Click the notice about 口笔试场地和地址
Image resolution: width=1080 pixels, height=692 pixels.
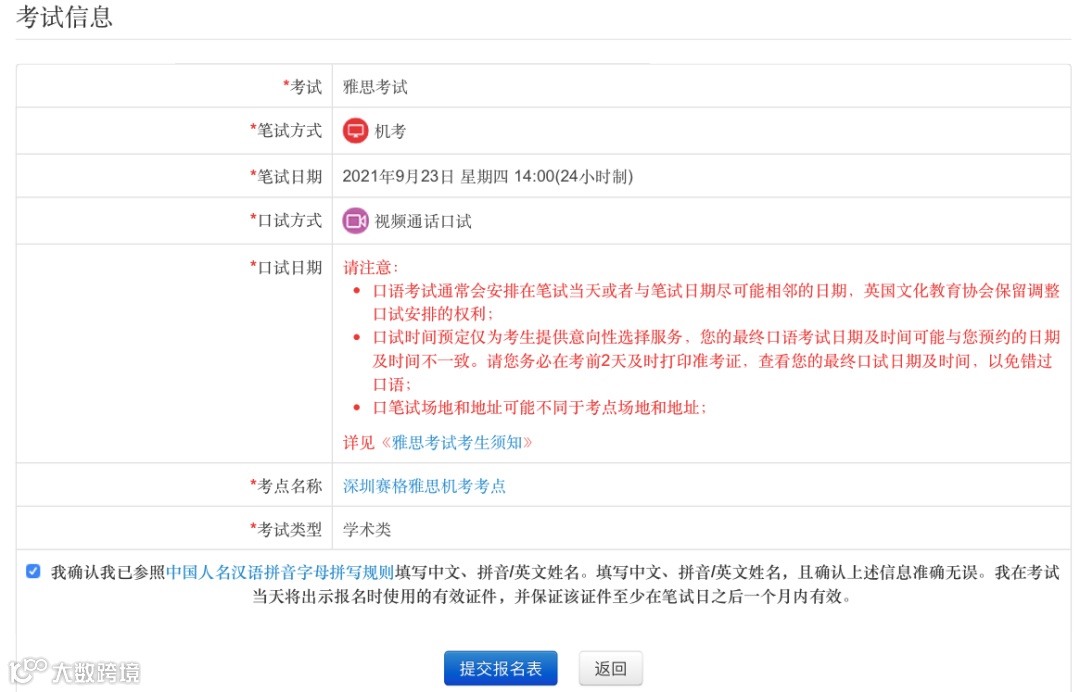click(539, 408)
